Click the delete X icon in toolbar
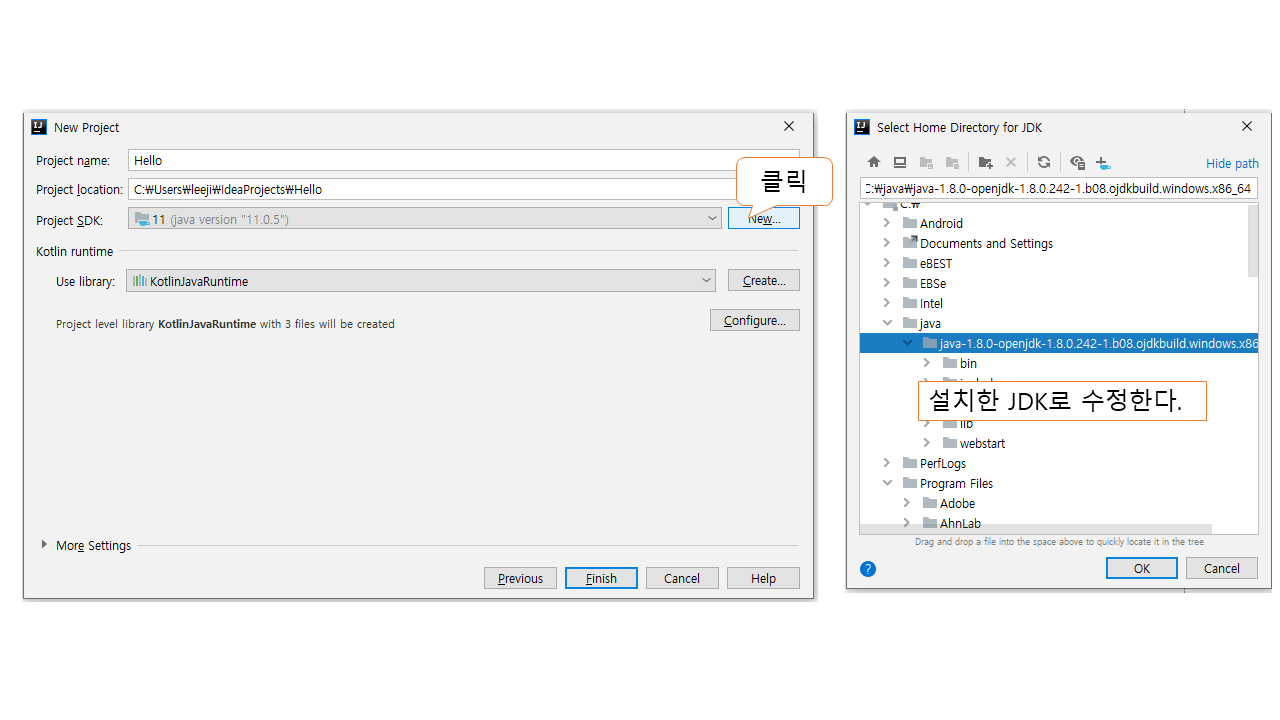This screenshot has height=720, width=1280. [1011, 162]
